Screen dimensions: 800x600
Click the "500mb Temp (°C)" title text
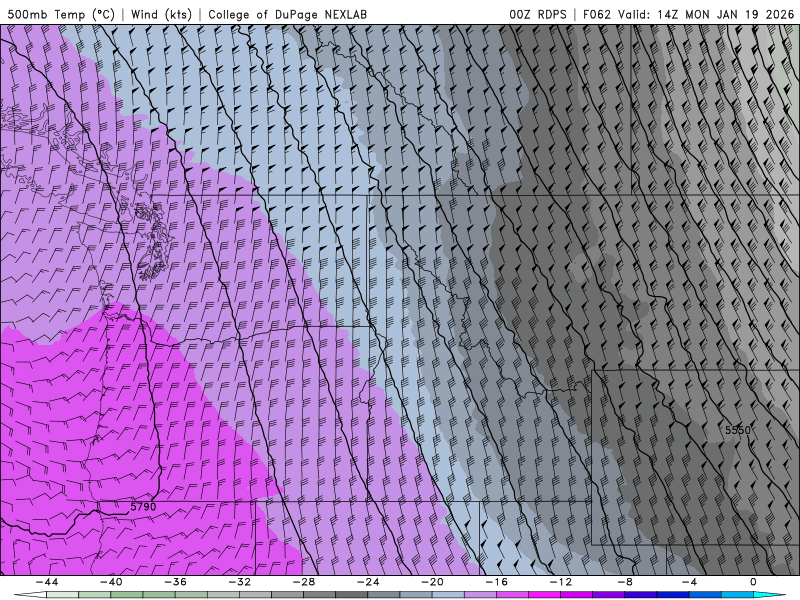[61, 14]
